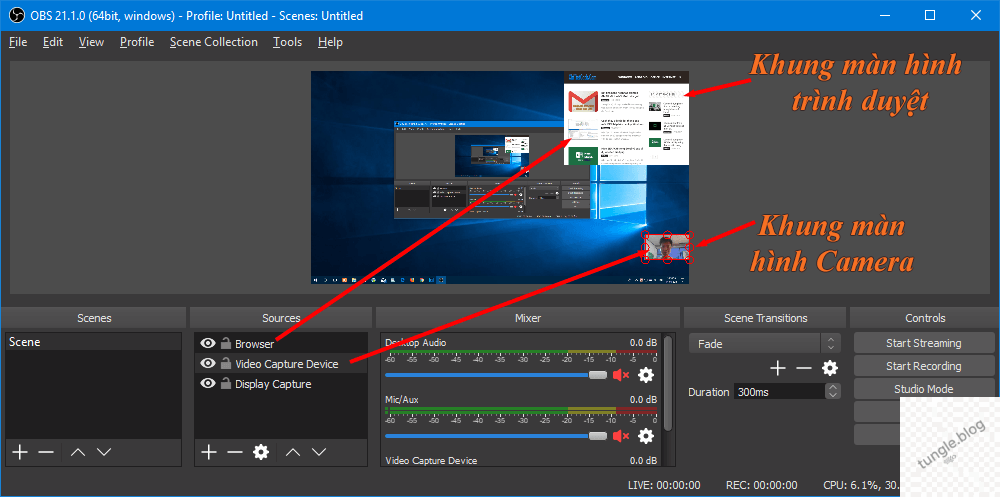Move source down with arrow icon

(319, 452)
